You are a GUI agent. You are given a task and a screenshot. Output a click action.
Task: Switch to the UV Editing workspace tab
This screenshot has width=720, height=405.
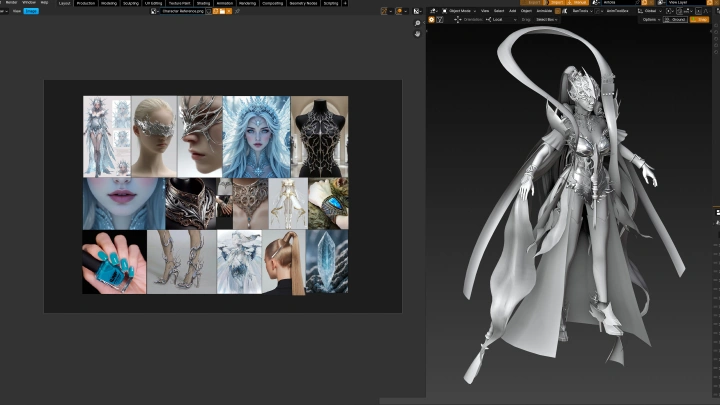tap(153, 3)
